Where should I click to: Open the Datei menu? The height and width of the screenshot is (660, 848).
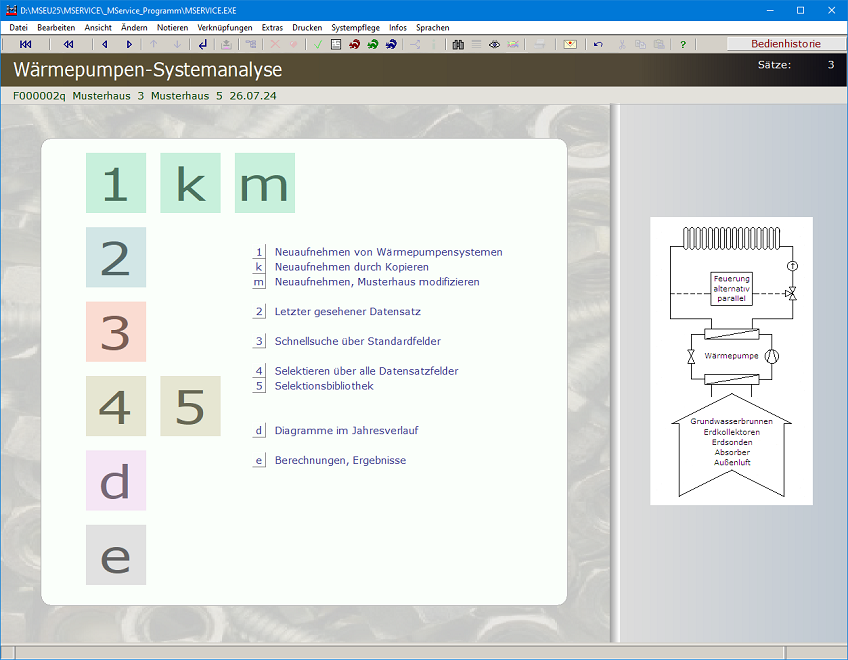(18, 28)
